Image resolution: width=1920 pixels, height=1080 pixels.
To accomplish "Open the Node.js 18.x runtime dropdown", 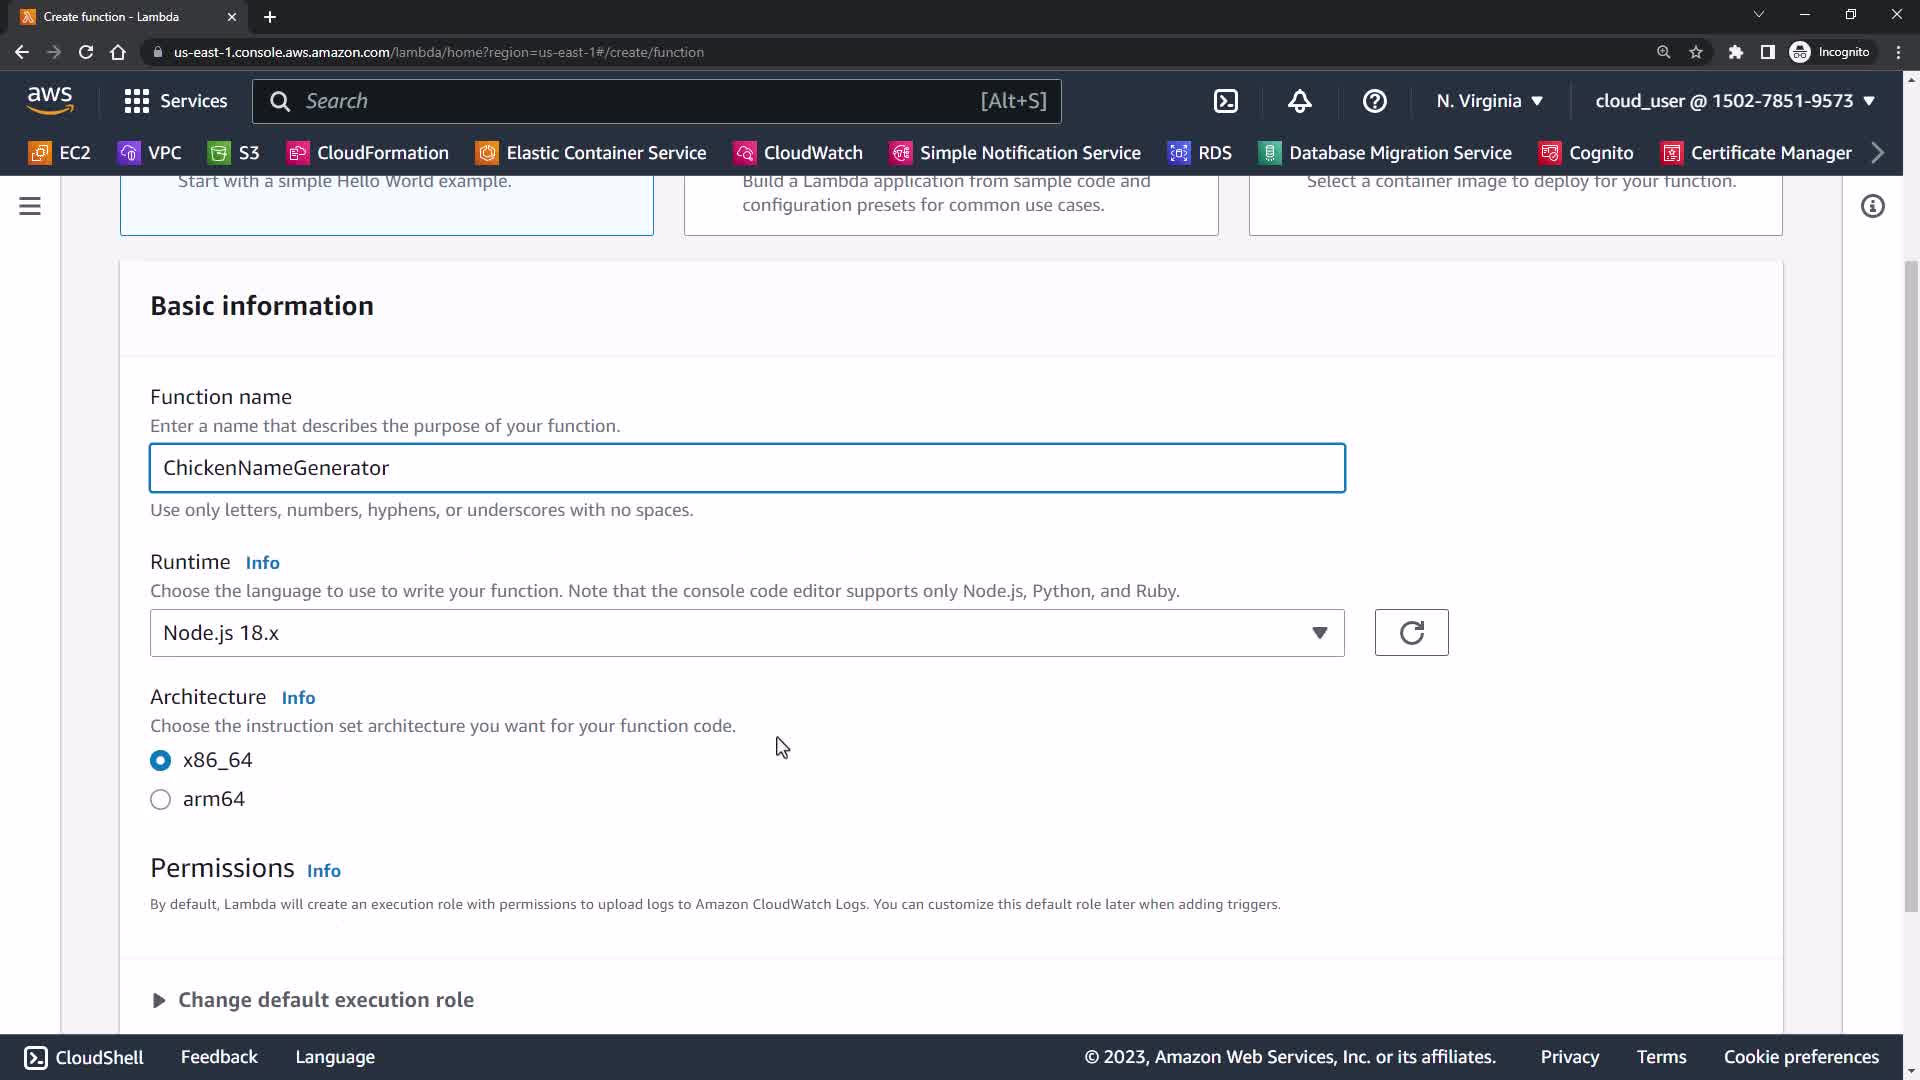I will coord(746,633).
